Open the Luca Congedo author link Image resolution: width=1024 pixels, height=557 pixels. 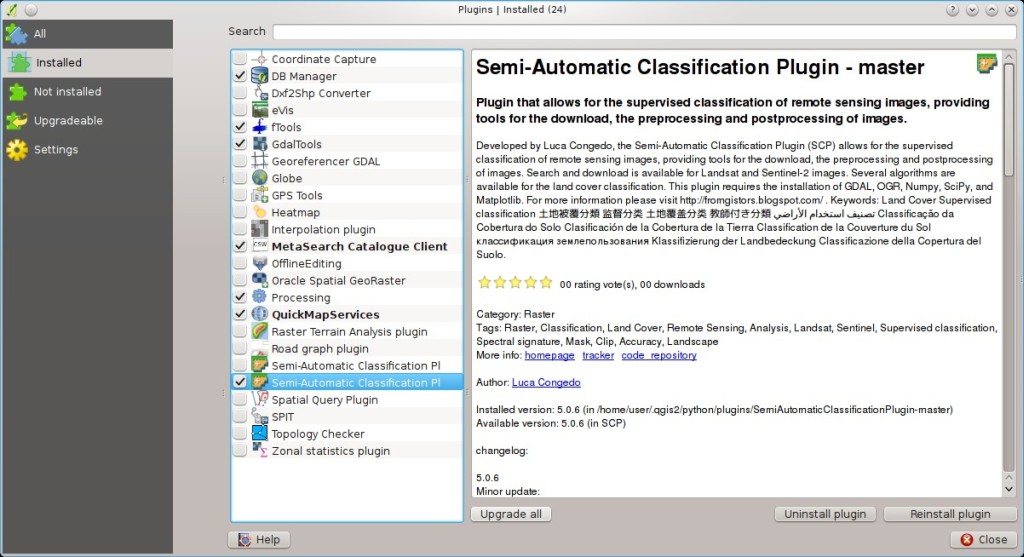[x=546, y=383]
